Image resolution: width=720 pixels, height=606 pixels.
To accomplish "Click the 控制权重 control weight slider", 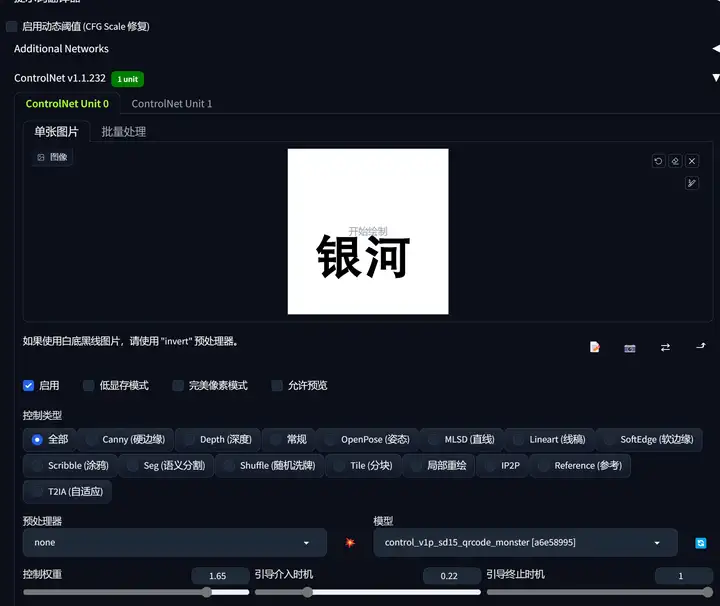I will 136,592.
